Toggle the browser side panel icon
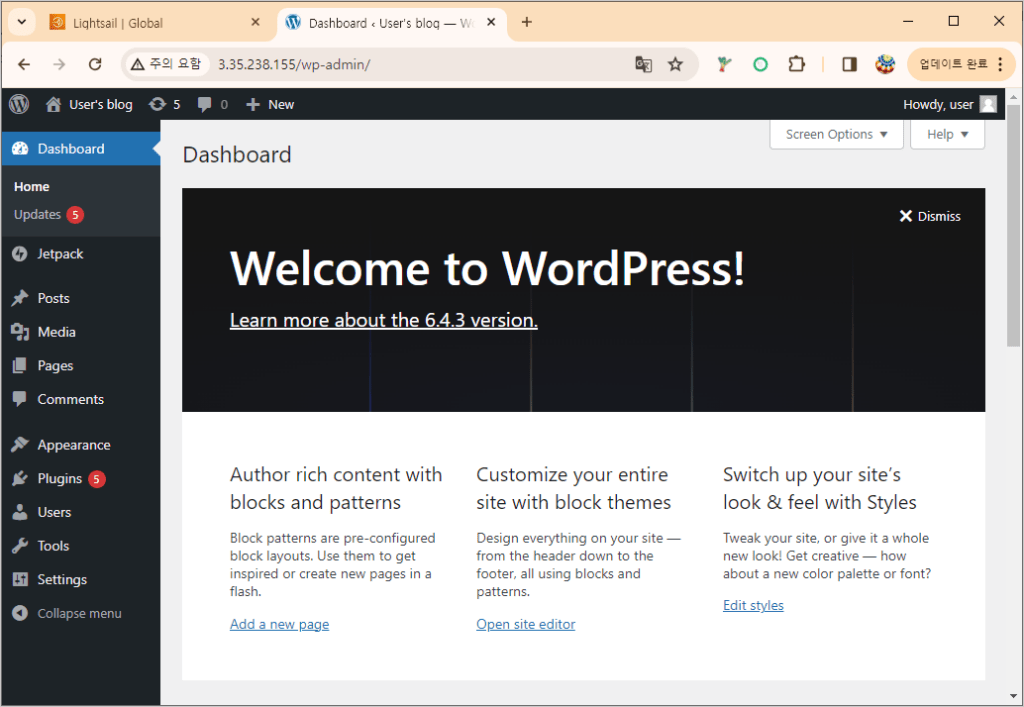The image size is (1024, 707). 850,64
